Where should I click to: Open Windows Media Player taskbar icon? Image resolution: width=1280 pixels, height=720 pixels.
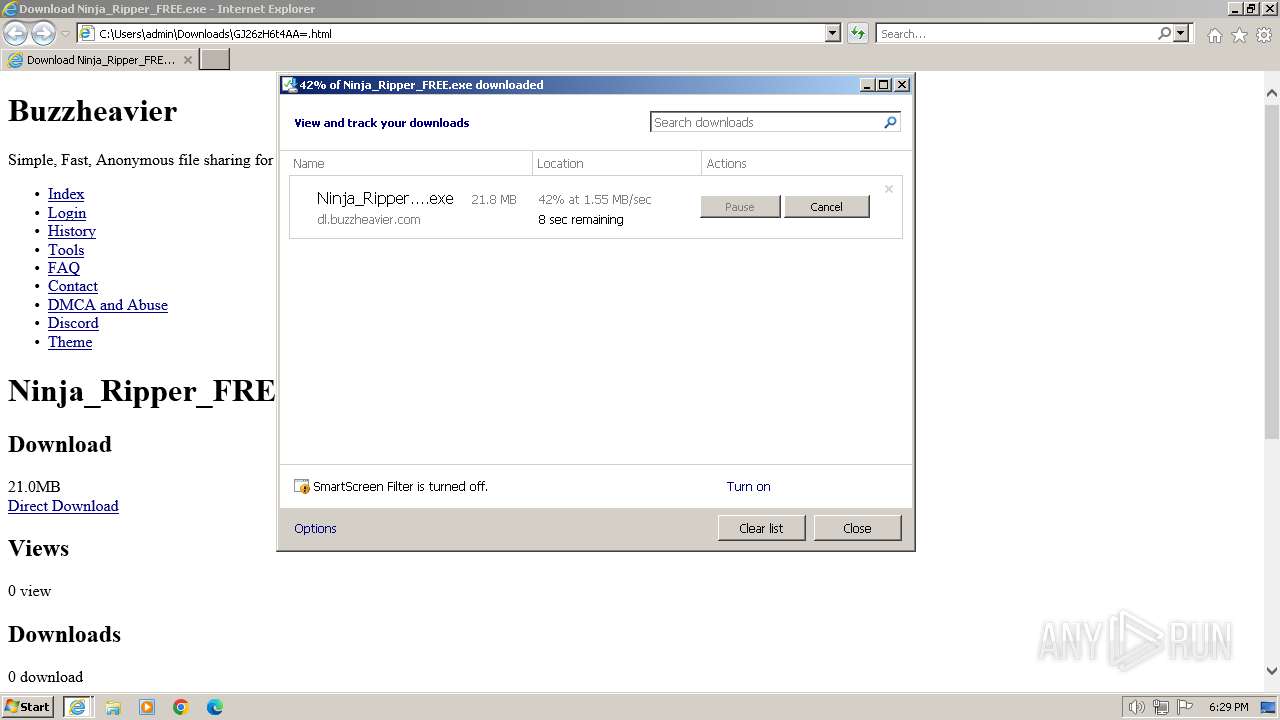tap(147, 707)
